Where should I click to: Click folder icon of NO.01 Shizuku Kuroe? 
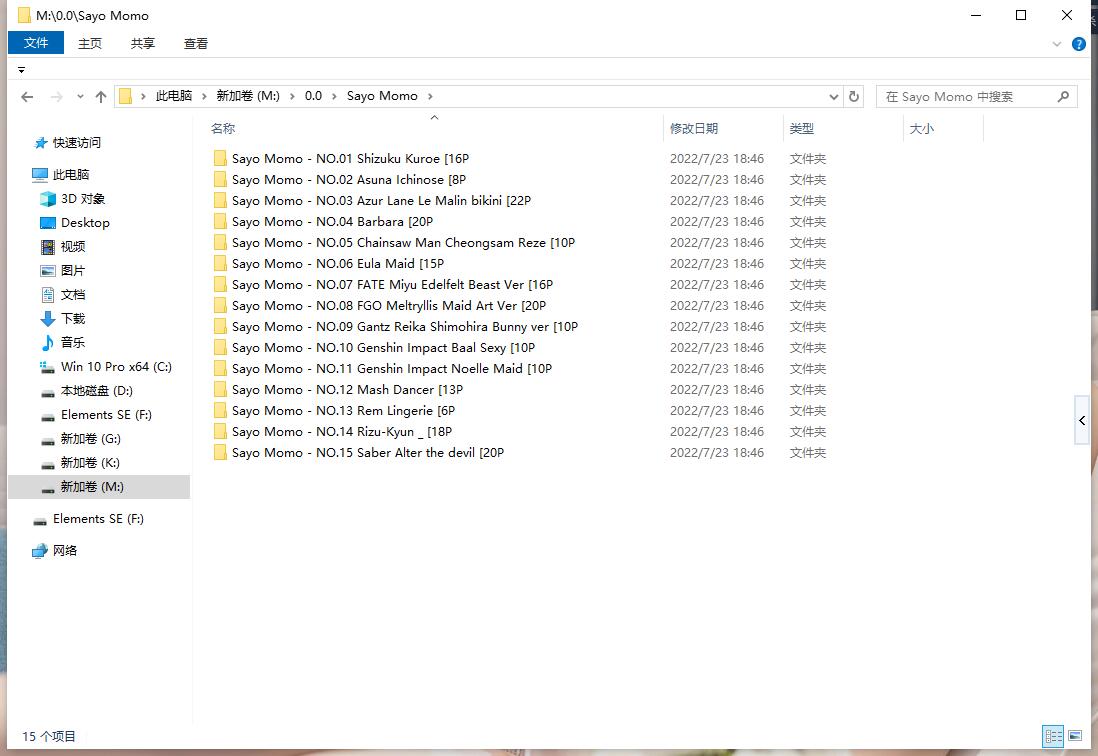[220, 158]
